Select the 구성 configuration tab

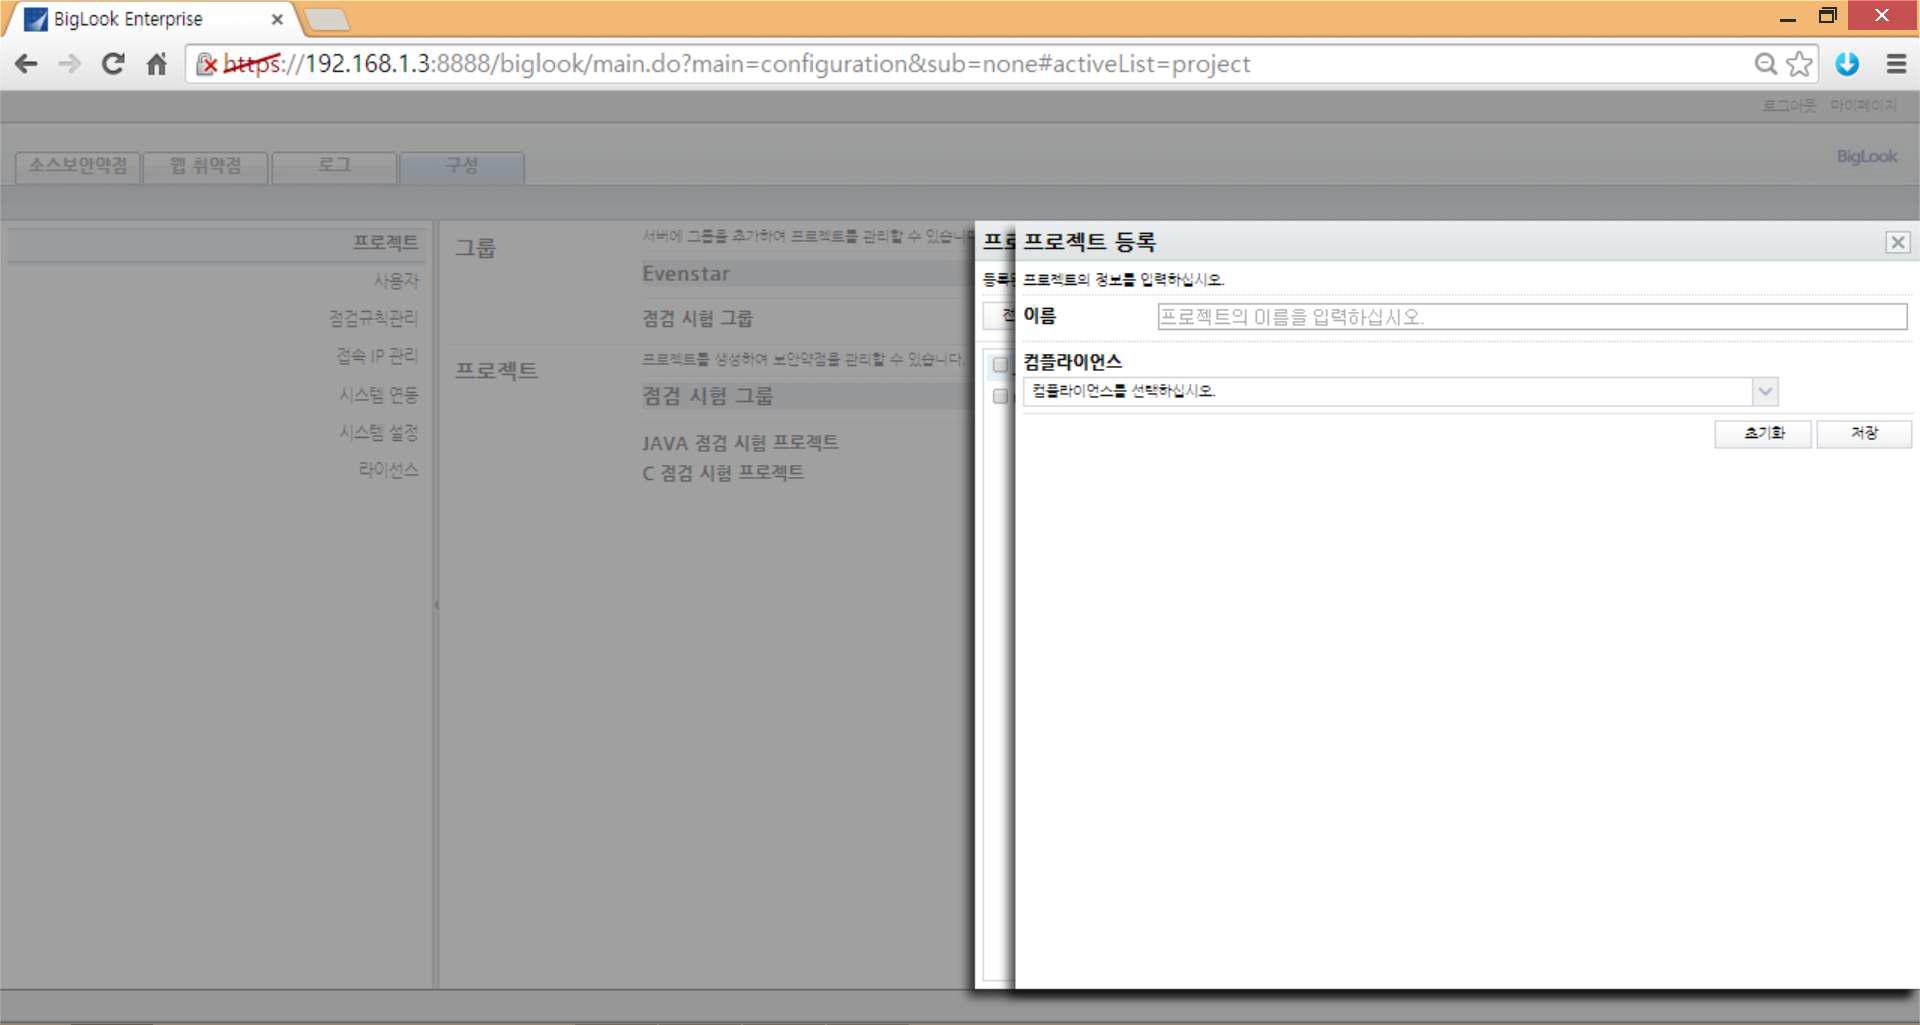pyautogui.click(x=462, y=166)
